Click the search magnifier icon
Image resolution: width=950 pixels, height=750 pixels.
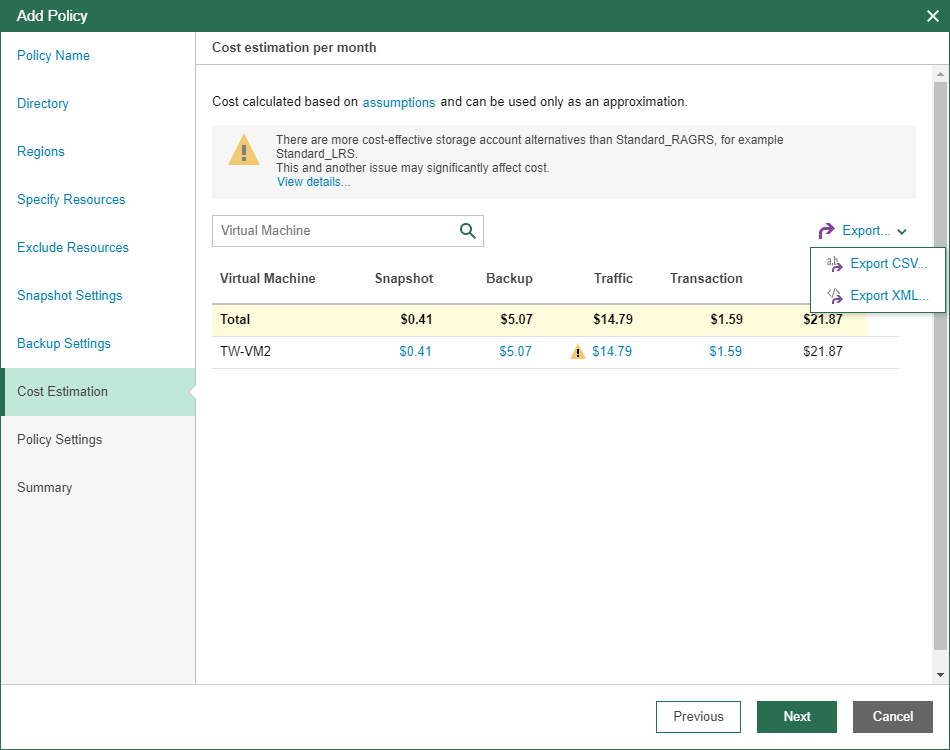coord(468,231)
